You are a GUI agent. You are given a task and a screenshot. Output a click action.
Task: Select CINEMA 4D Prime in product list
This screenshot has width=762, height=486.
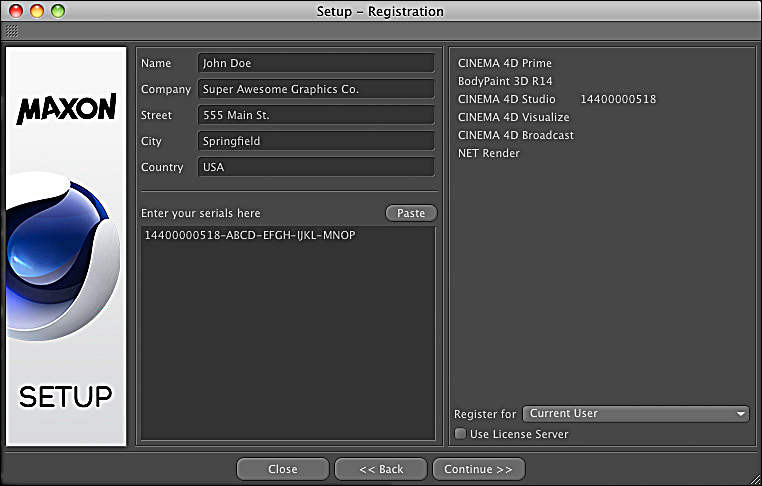[x=505, y=63]
